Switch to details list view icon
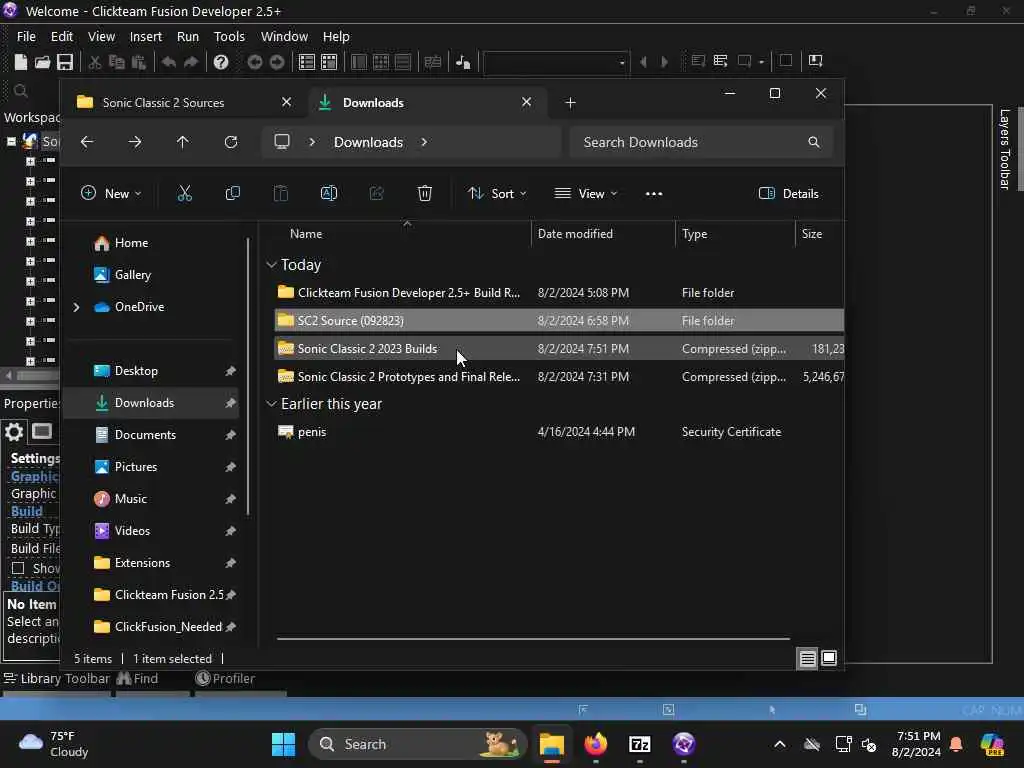The width and height of the screenshot is (1024, 768). coord(807,658)
